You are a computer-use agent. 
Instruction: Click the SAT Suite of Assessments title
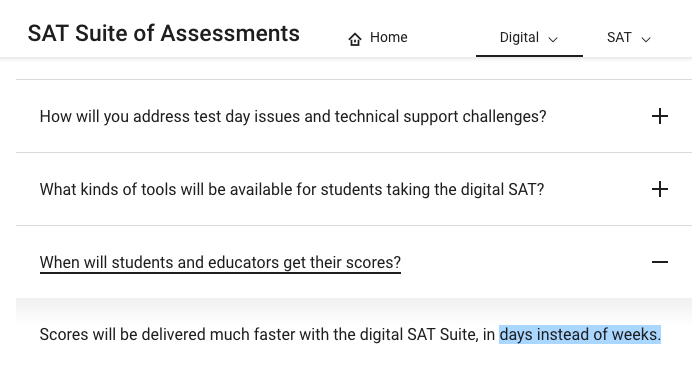coord(164,34)
